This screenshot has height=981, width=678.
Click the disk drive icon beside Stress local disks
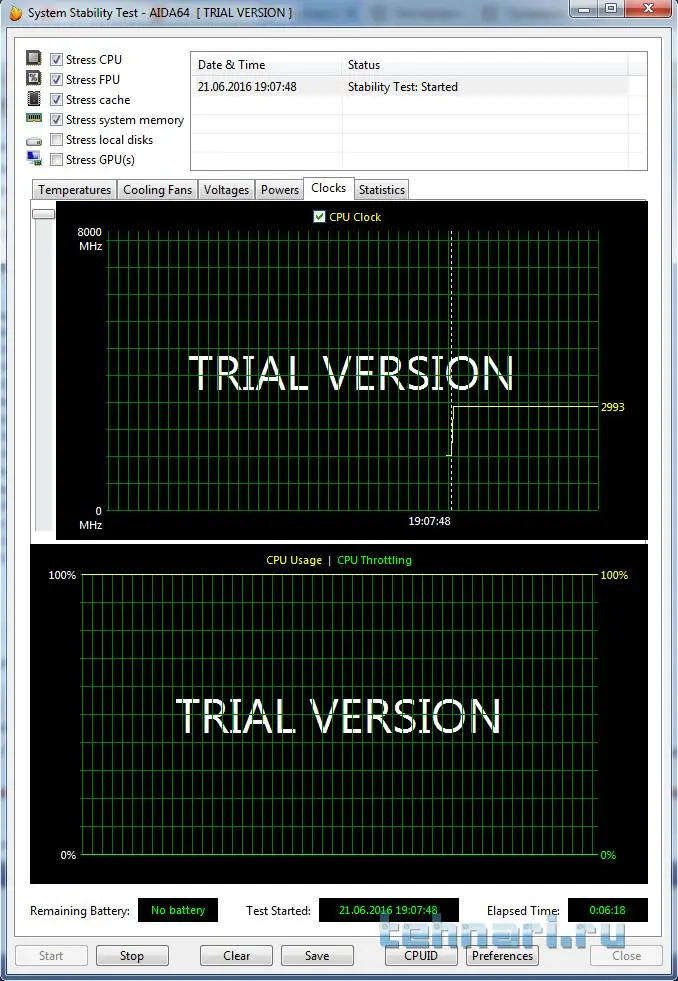[34, 141]
